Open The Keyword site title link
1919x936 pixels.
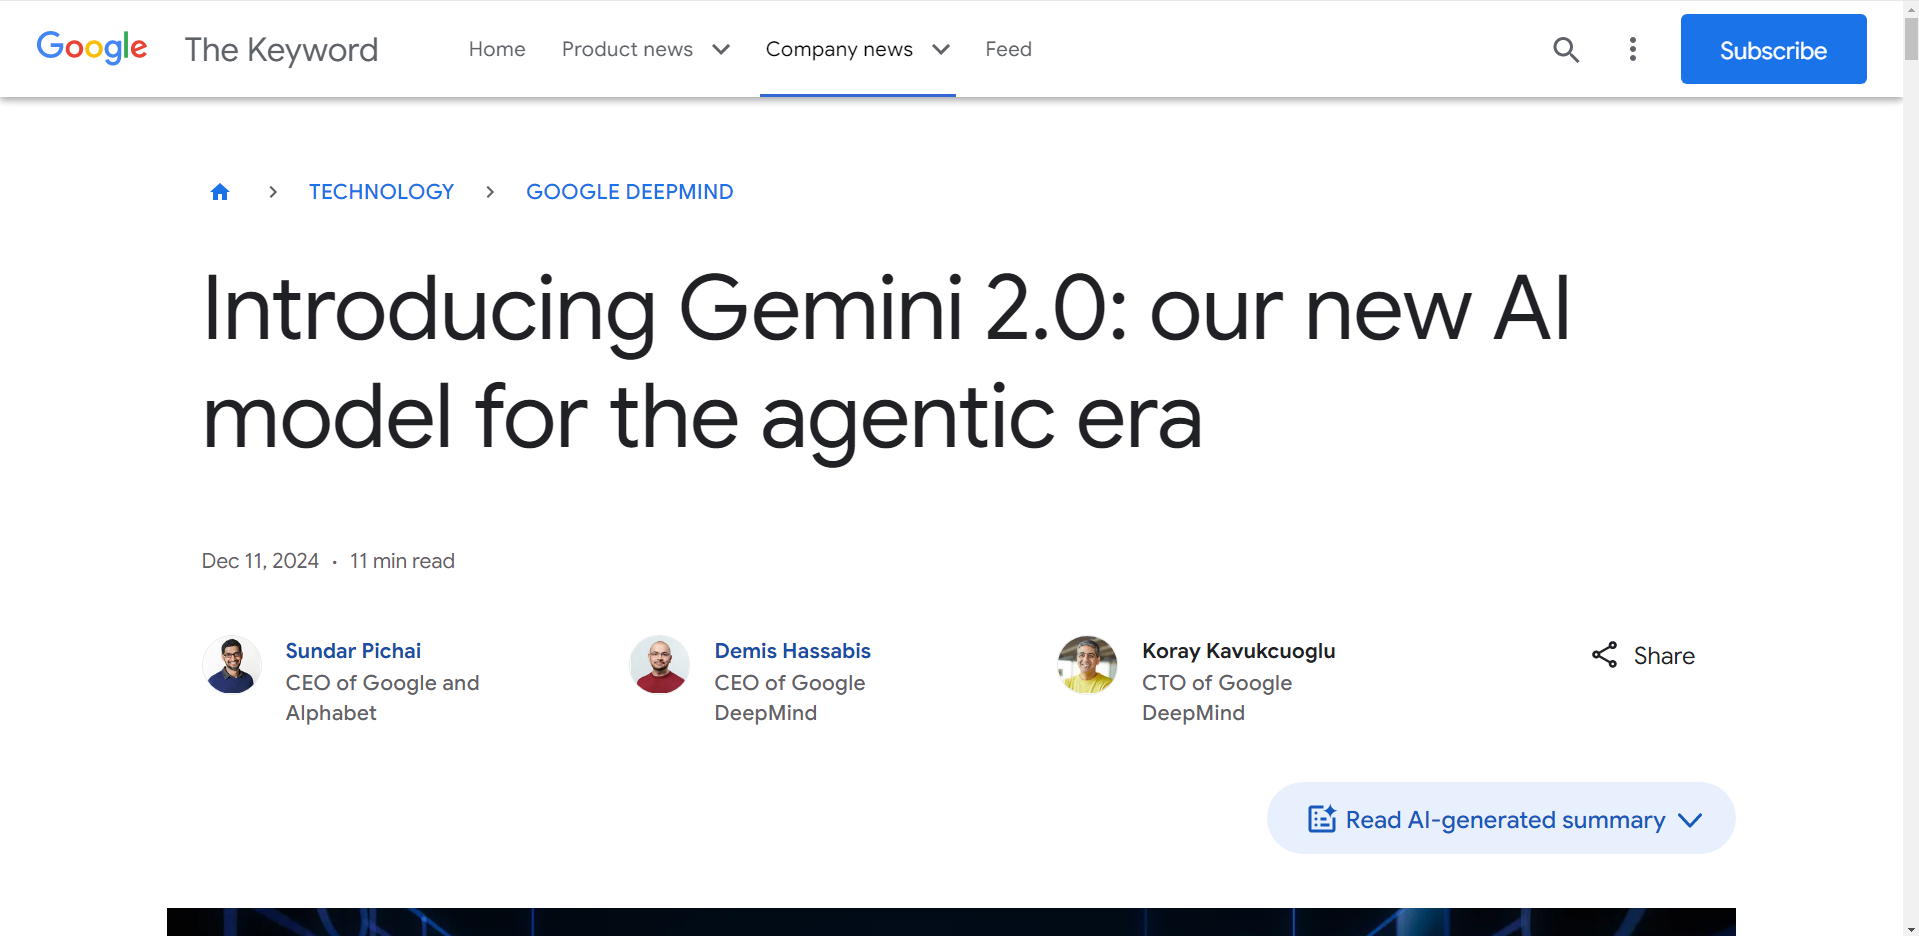(281, 49)
